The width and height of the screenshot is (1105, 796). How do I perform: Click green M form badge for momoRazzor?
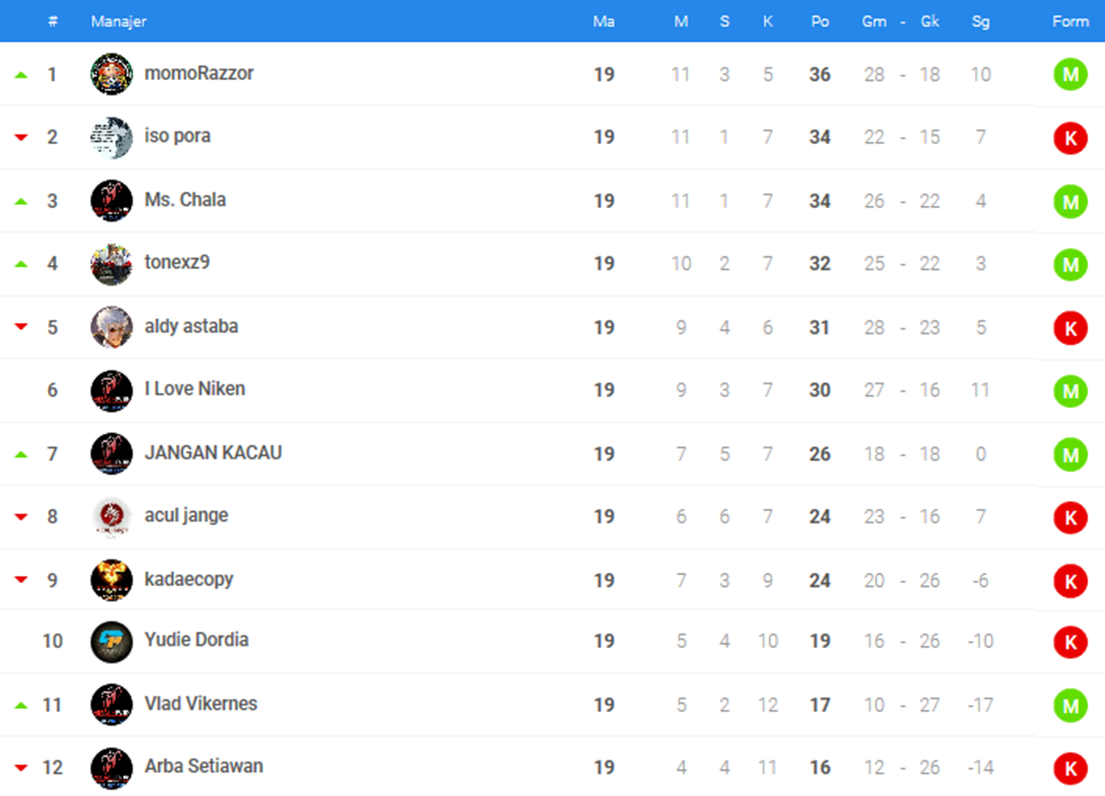pyautogui.click(x=1070, y=74)
